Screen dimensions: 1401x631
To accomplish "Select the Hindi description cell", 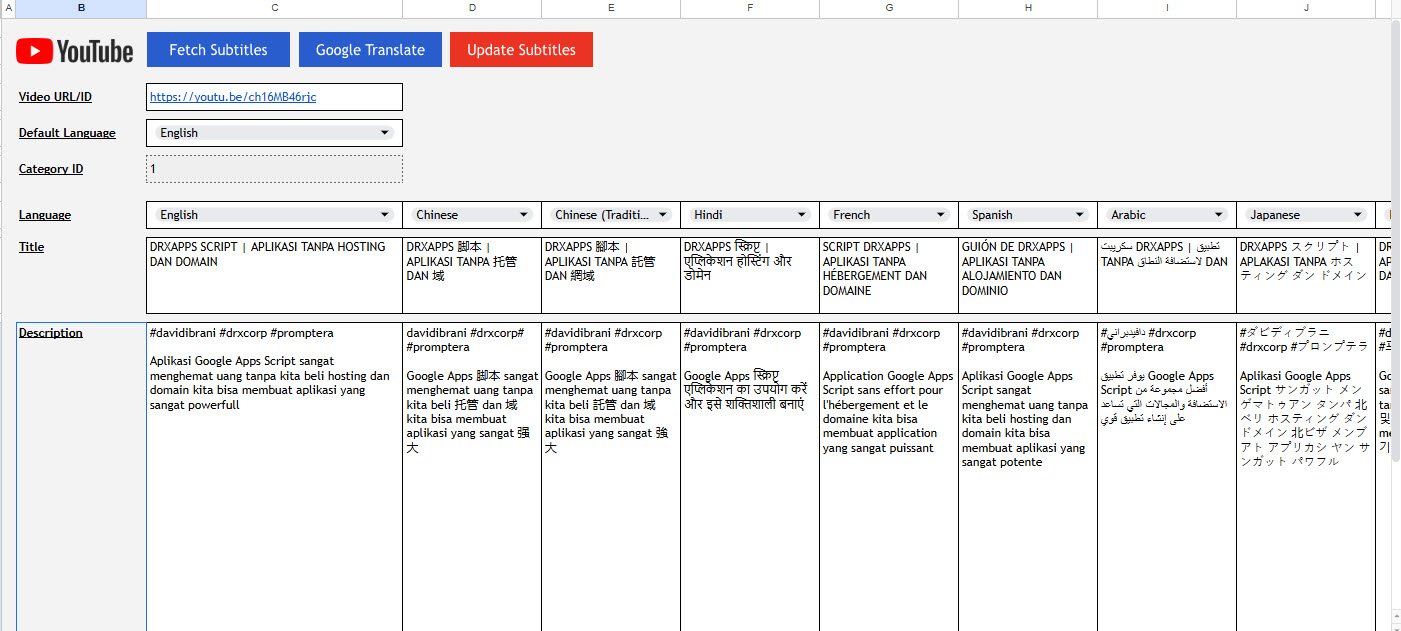I will click(750, 477).
